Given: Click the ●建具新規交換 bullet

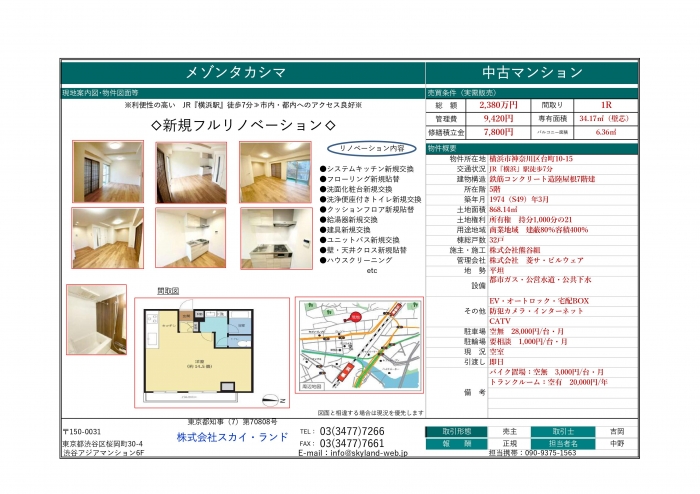Looking at the screenshot, I should point(345,230).
